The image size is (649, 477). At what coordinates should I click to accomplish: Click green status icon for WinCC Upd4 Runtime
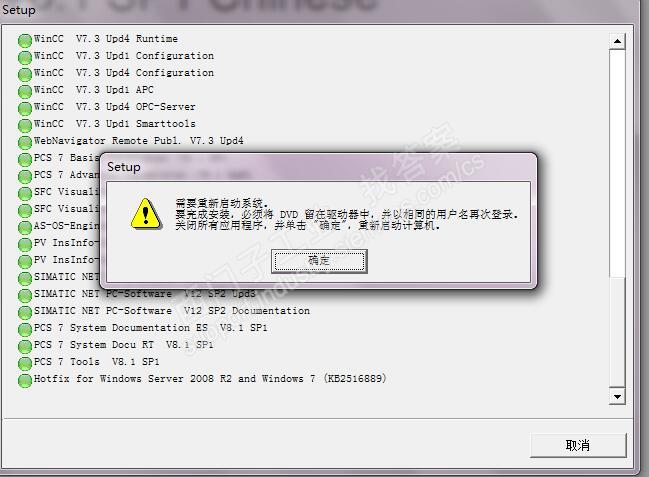pos(25,40)
